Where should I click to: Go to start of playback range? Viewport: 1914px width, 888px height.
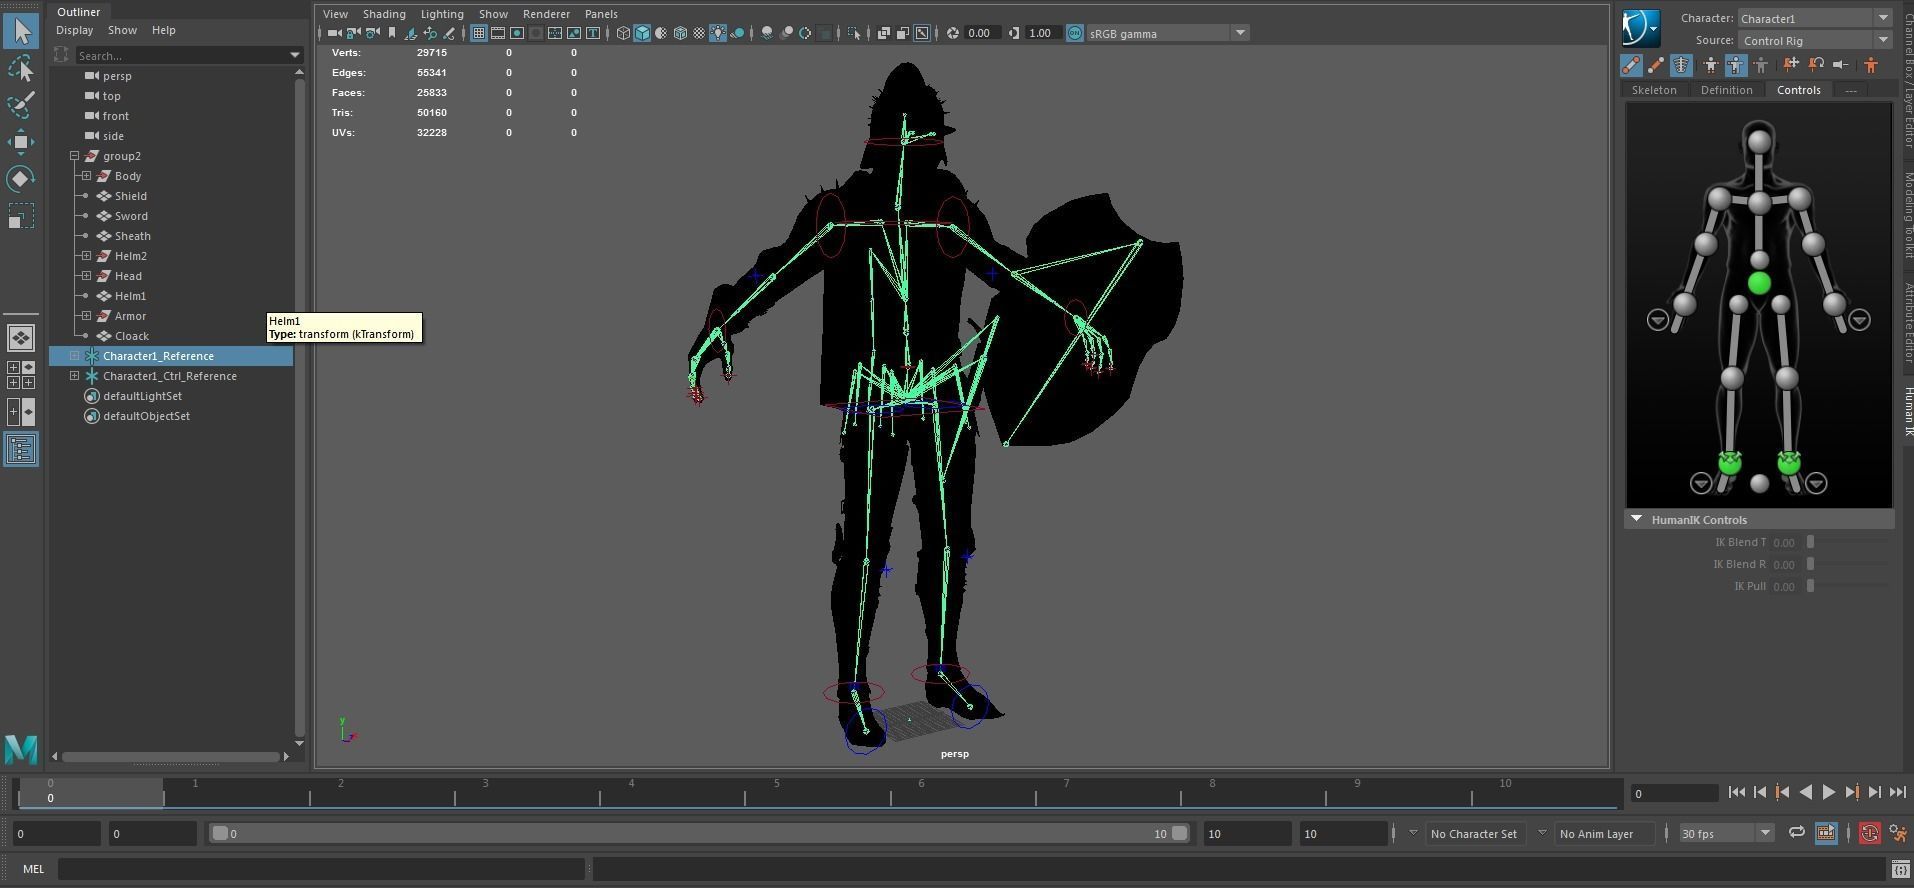pyautogui.click(x=1737, y=792)
